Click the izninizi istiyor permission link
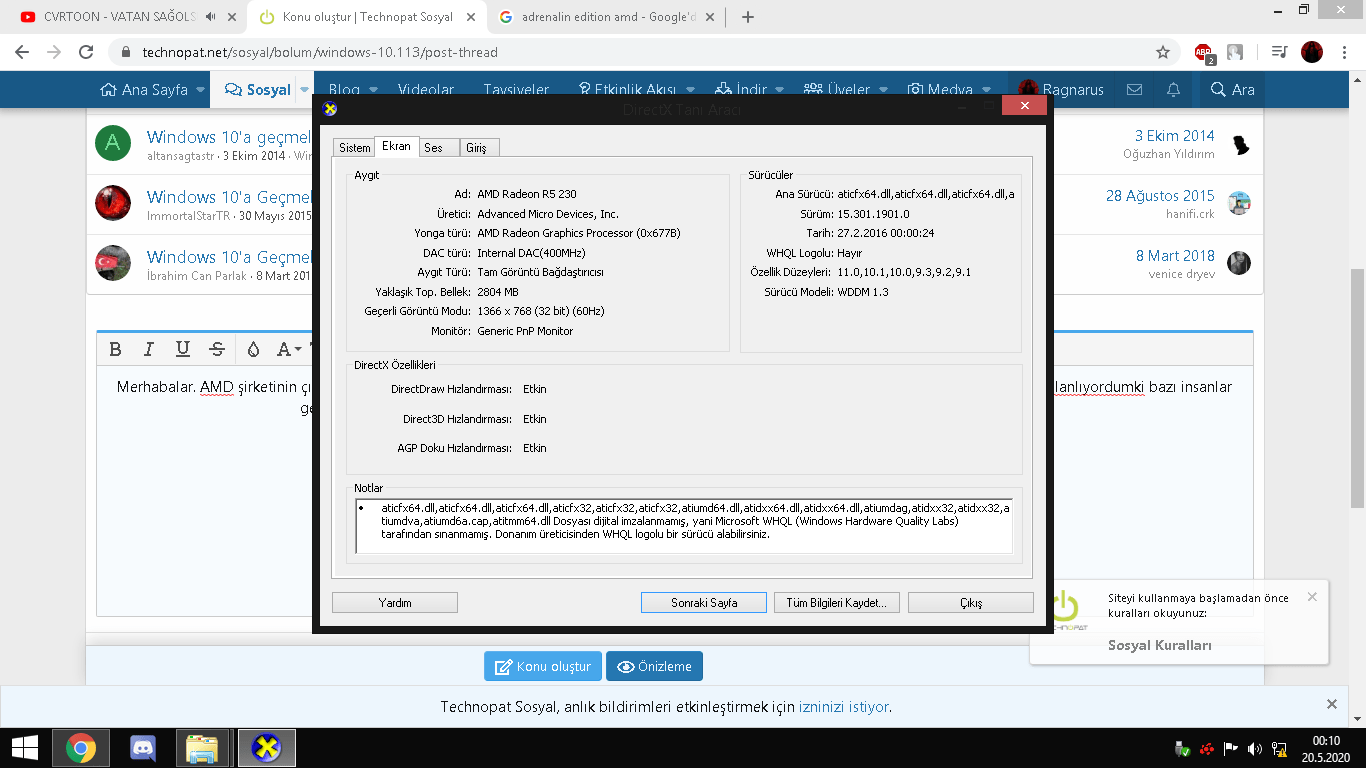This screenshot has height=768, width=1366. pos(843,707)
